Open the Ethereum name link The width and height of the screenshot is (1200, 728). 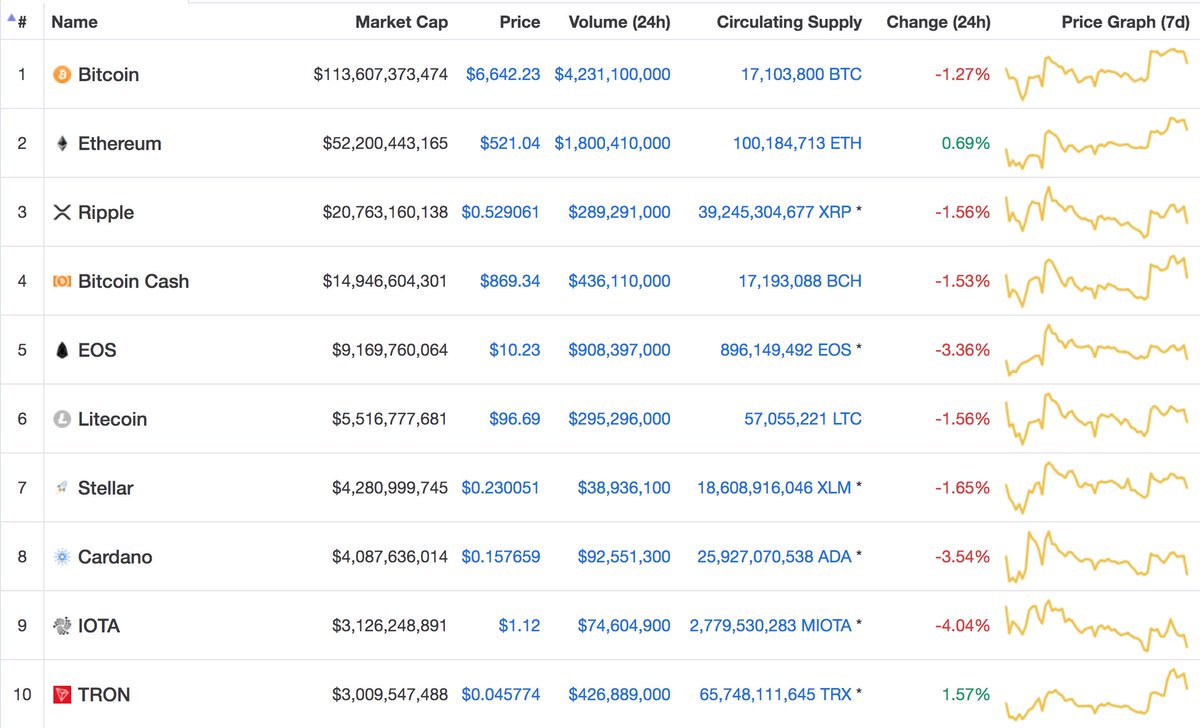[x=119, y=144]
